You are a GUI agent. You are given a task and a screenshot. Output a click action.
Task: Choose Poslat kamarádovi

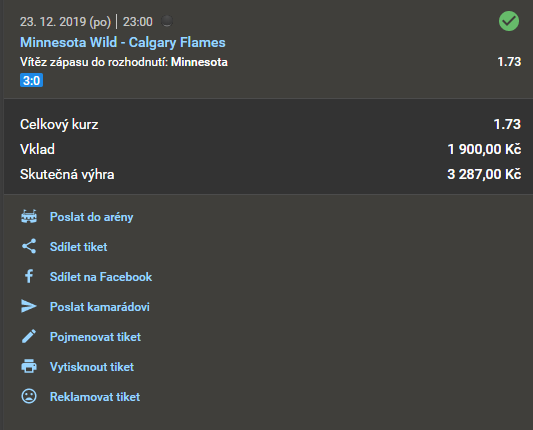[100, 307]
